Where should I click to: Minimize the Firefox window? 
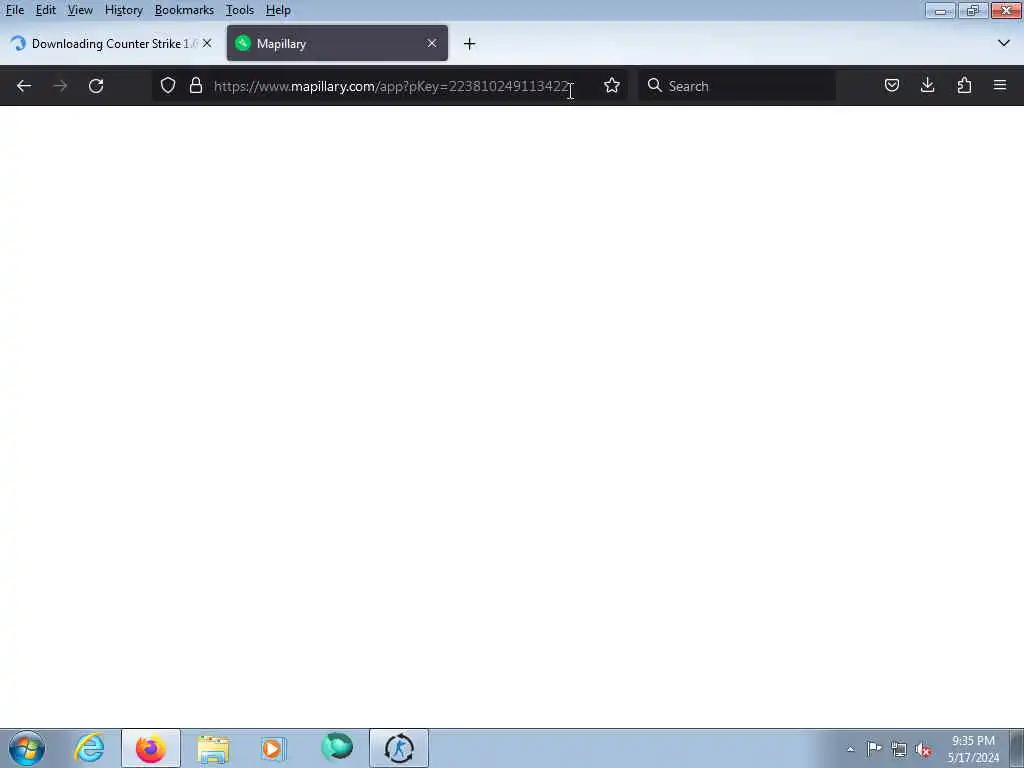click(940, 10)
